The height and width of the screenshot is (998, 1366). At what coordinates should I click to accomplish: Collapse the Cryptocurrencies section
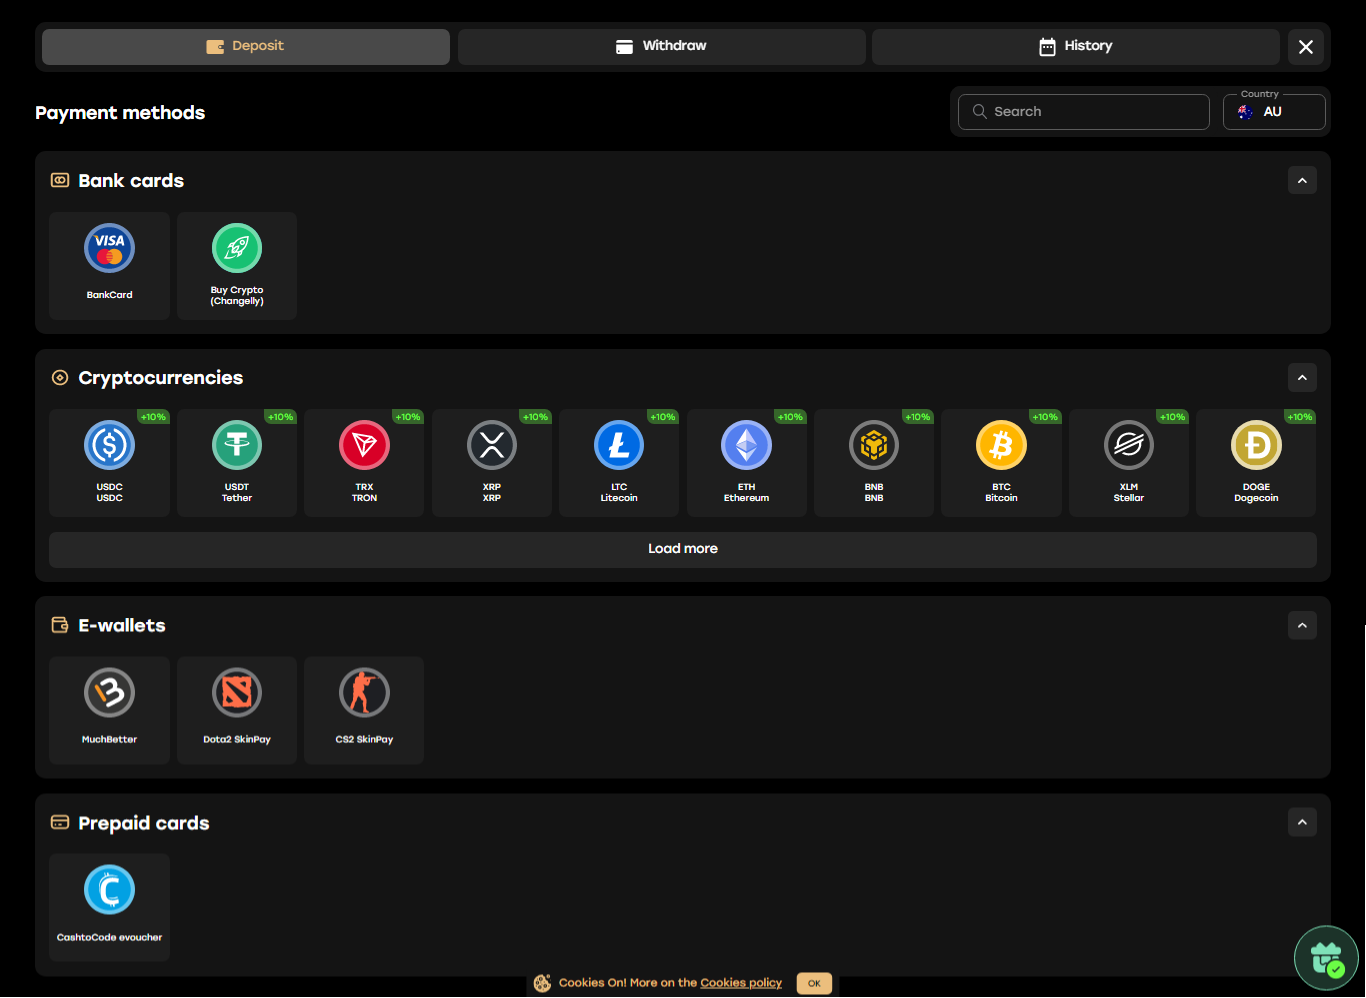tap(1302, 378)
